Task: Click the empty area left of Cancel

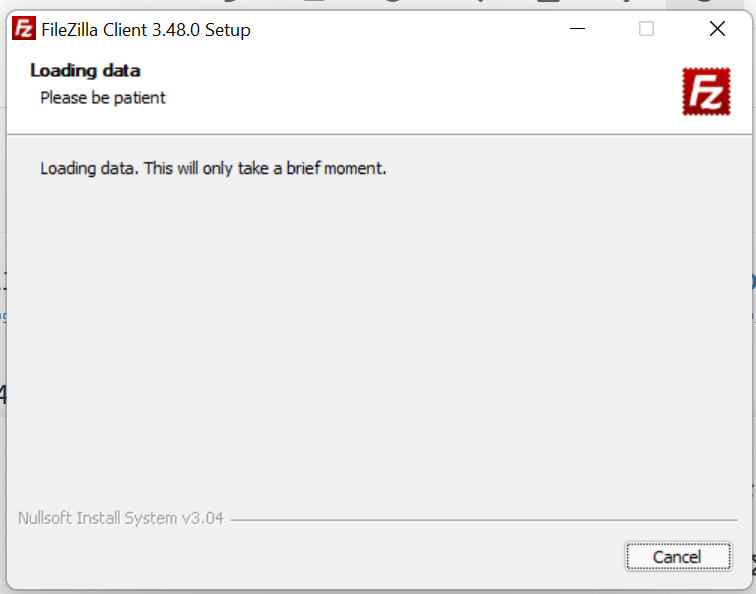Action: [x=300, y=557]
